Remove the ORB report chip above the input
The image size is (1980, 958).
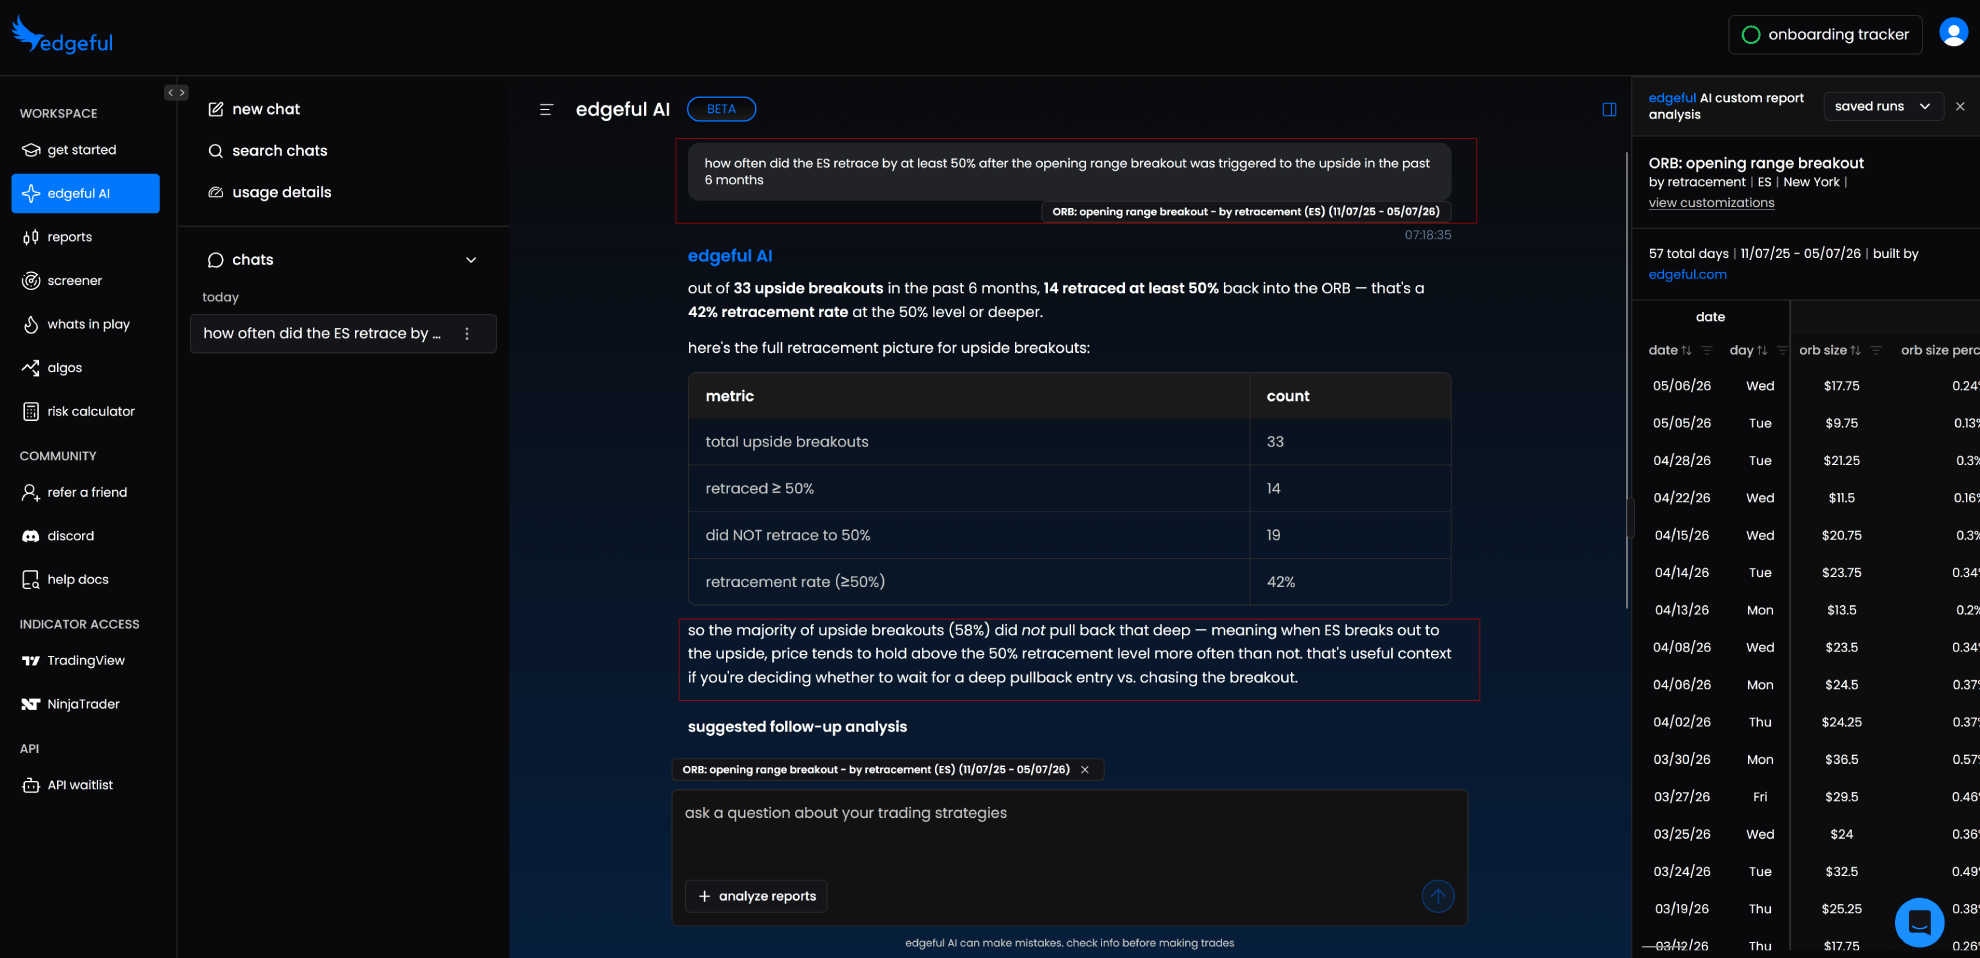[x=1085, y=770]
